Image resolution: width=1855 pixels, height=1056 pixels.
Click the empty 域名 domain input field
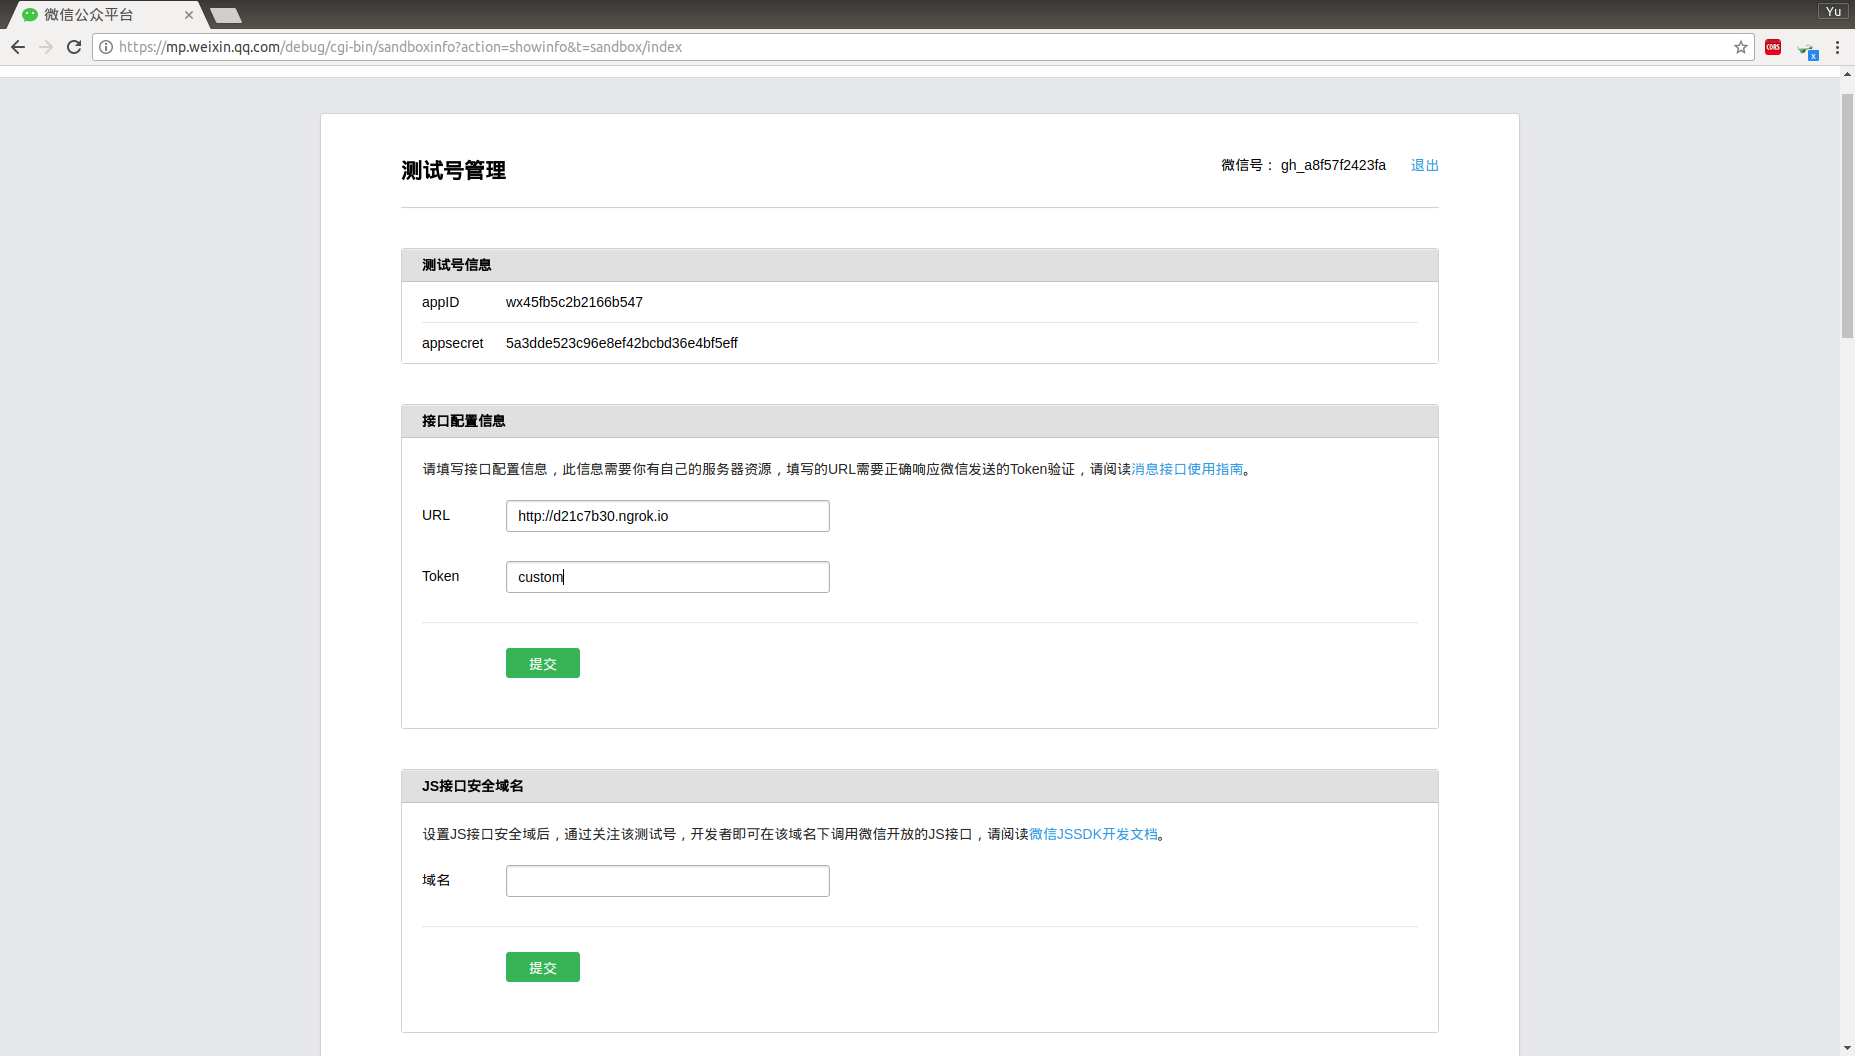pos(667,880)
